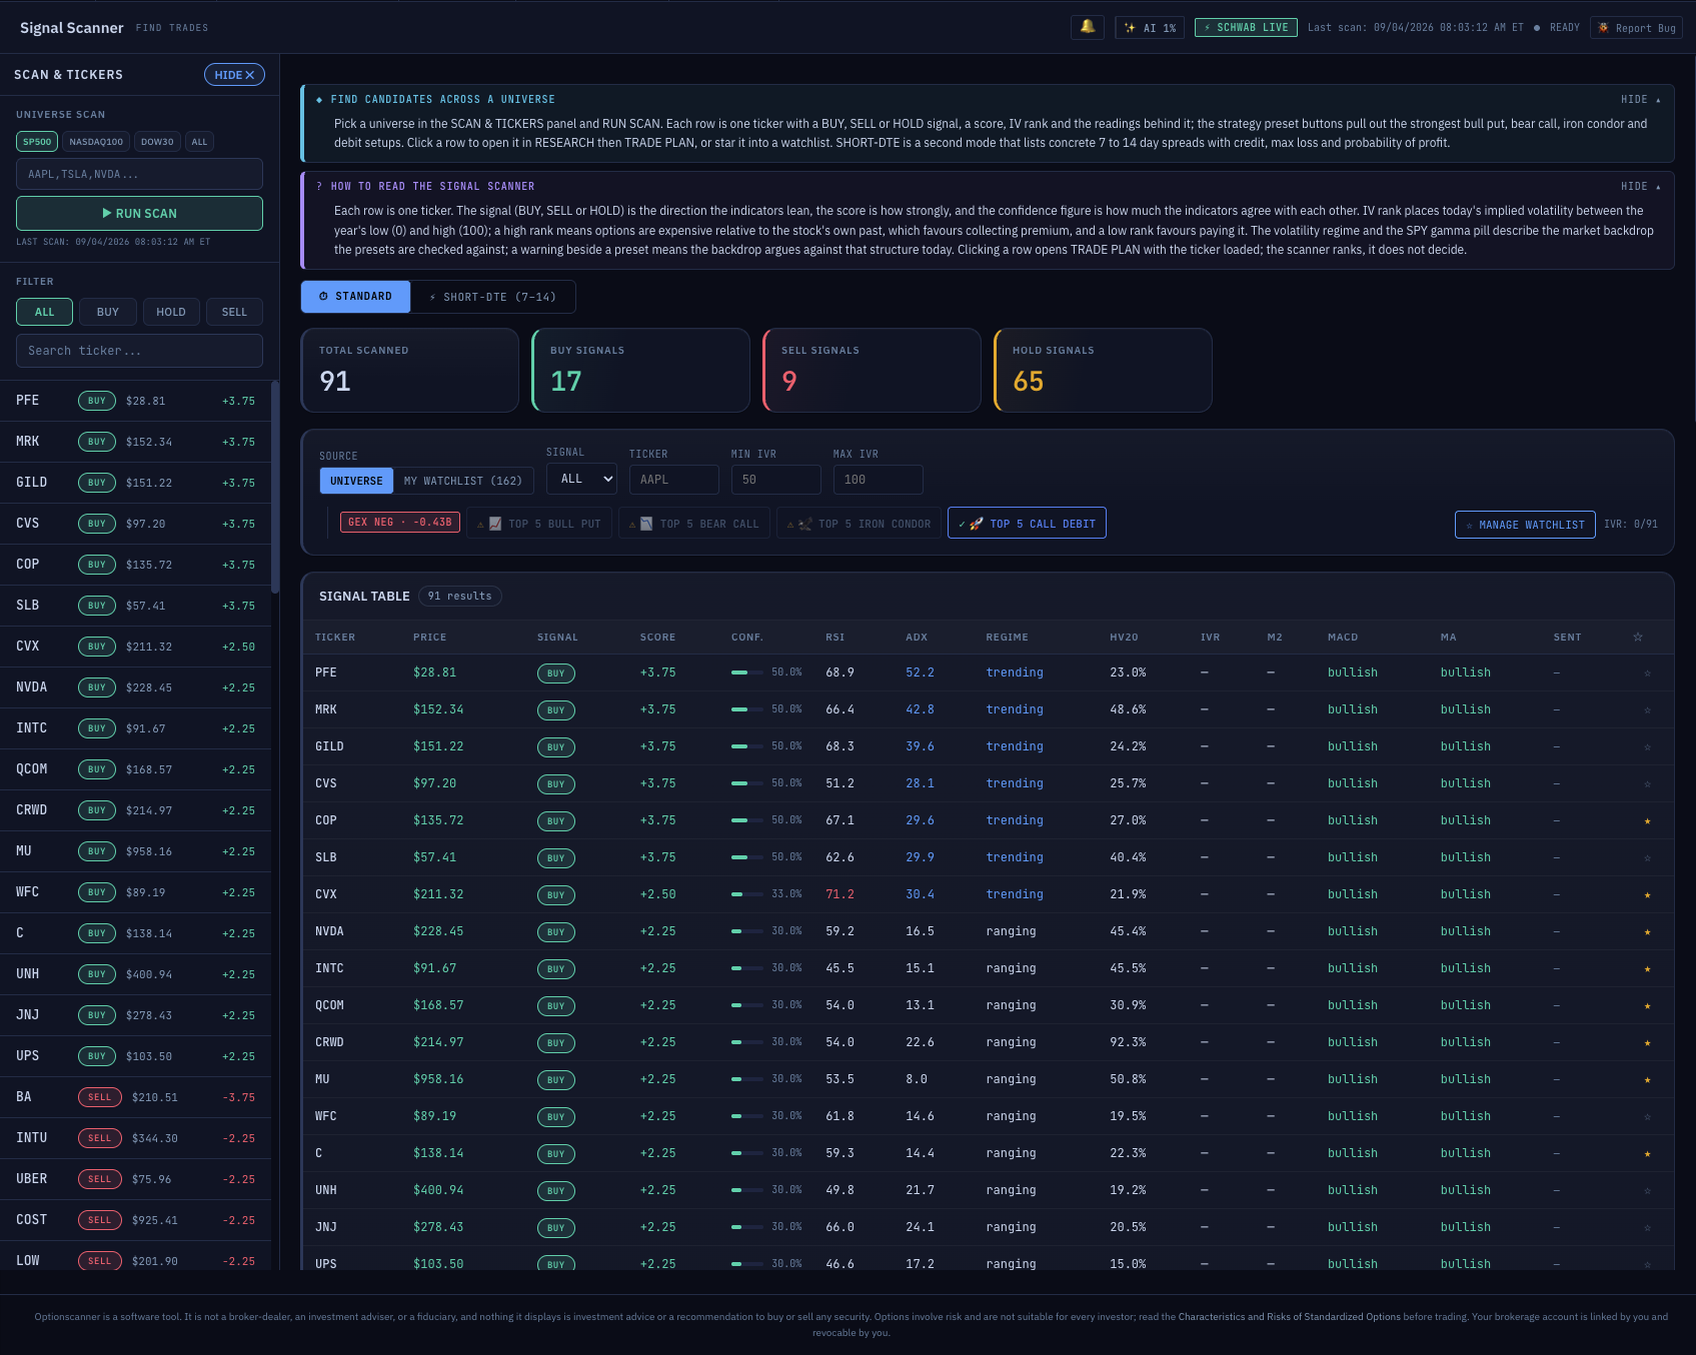Viewport: 1696px width, 1355px height.
Task: Click the SCHWAB LIVE status badge
Action: click(1246, 27)
